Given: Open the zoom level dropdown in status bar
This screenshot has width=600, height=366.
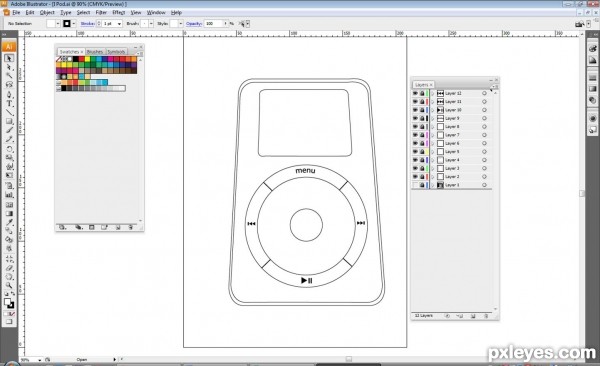Looking at the screenshot, I should pos(39,360).
